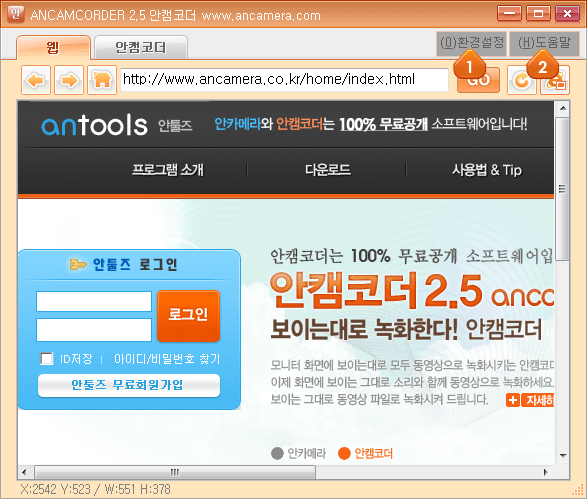Click the refresh page icon
Screen dimensions: 587x499
522,80
